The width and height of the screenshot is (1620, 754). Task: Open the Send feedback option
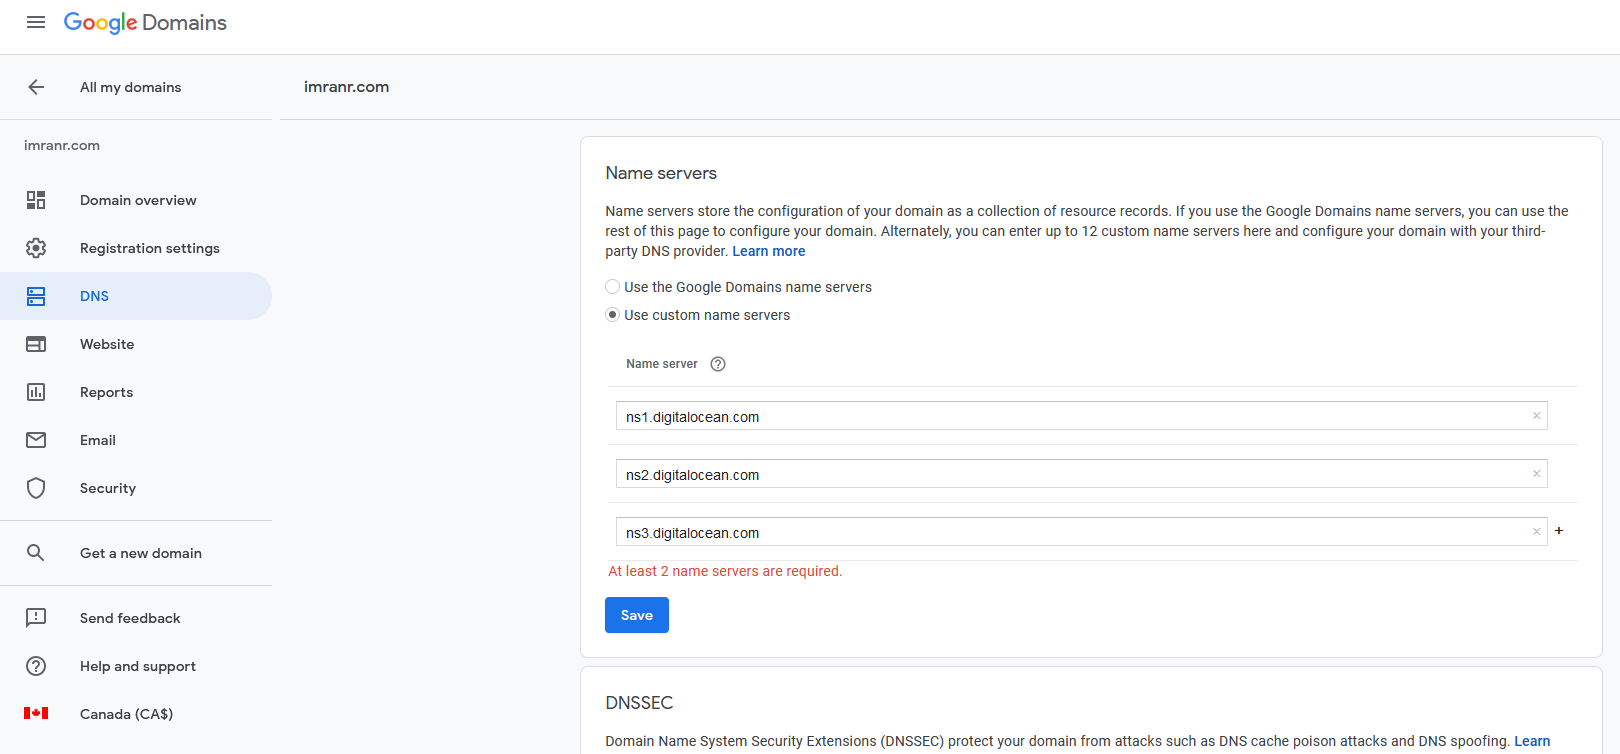click(130, 618)
